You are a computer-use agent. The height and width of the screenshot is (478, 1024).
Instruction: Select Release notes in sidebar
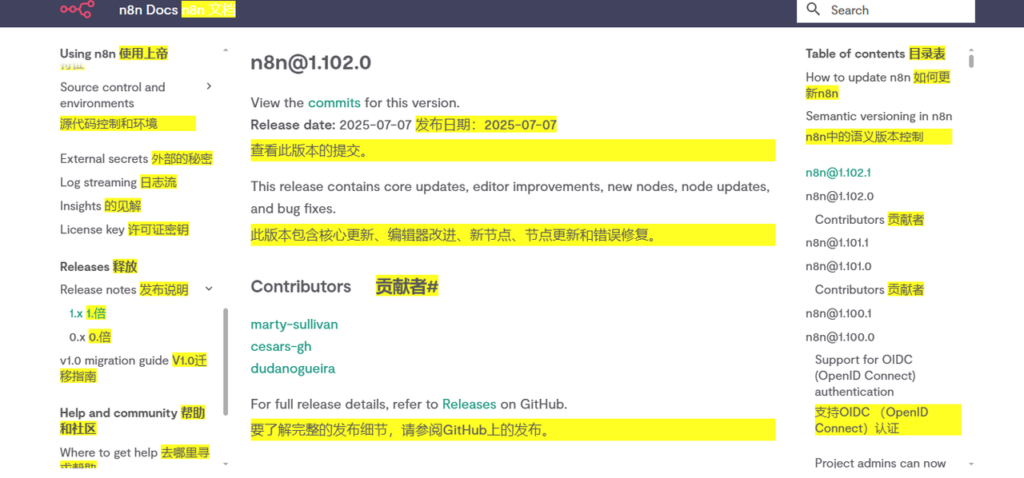[x=98, y=289]
